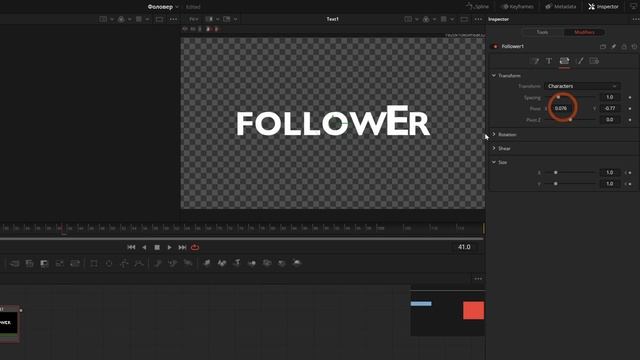This screenshot has width=640, height=360.
Task: Stop playback
Action: click(x=157, y=247)
